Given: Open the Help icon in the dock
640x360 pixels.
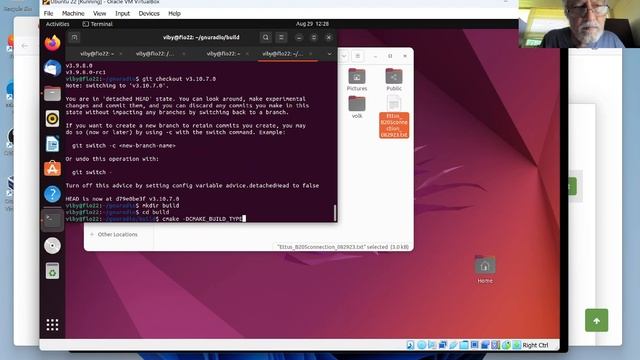Looking at the screenshot, I should tap(52, 194).
